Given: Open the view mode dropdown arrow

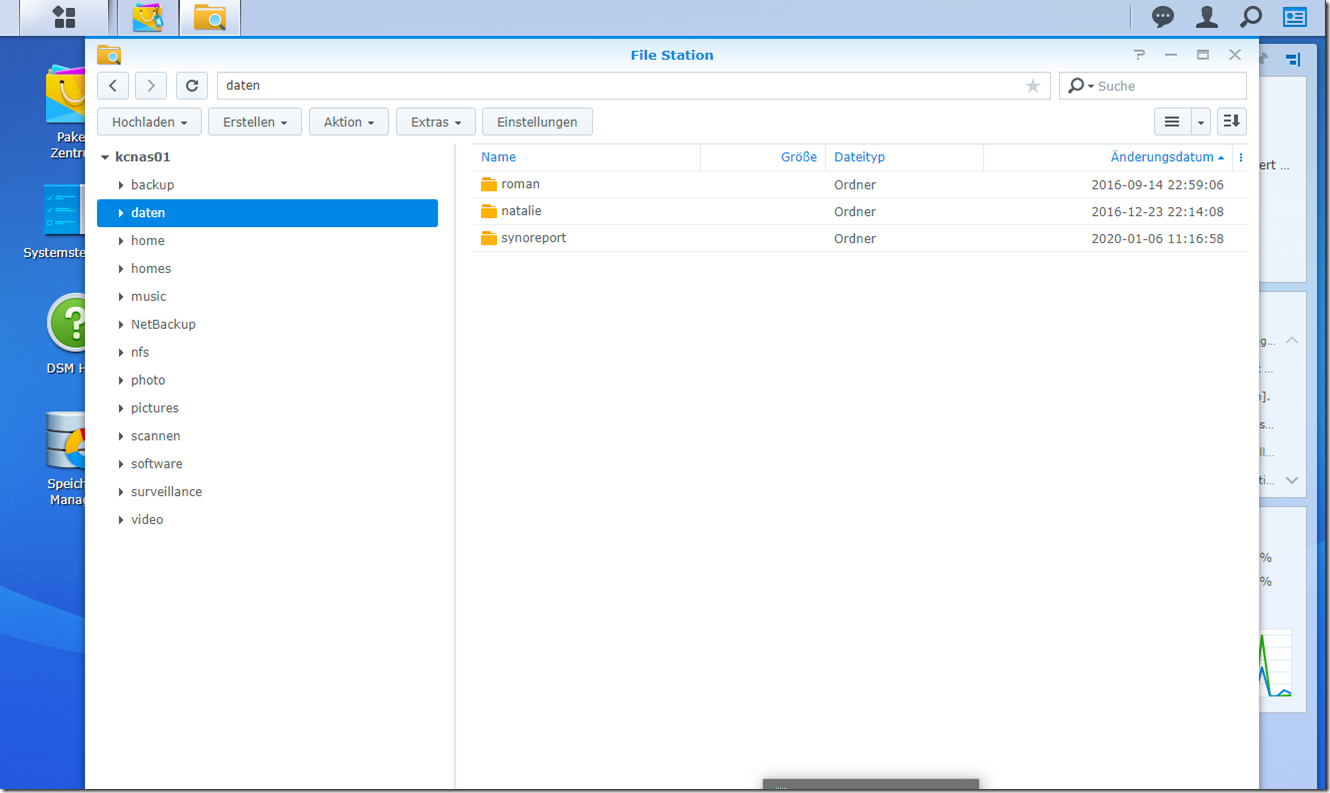Looking at the screenshot, I should coord(1201,122).
